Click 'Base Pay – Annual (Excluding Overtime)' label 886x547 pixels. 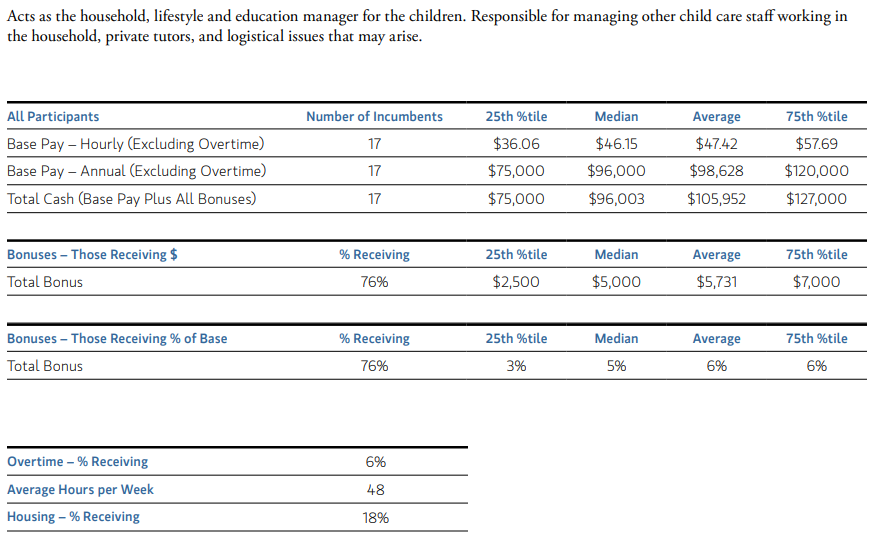[137, 171]
